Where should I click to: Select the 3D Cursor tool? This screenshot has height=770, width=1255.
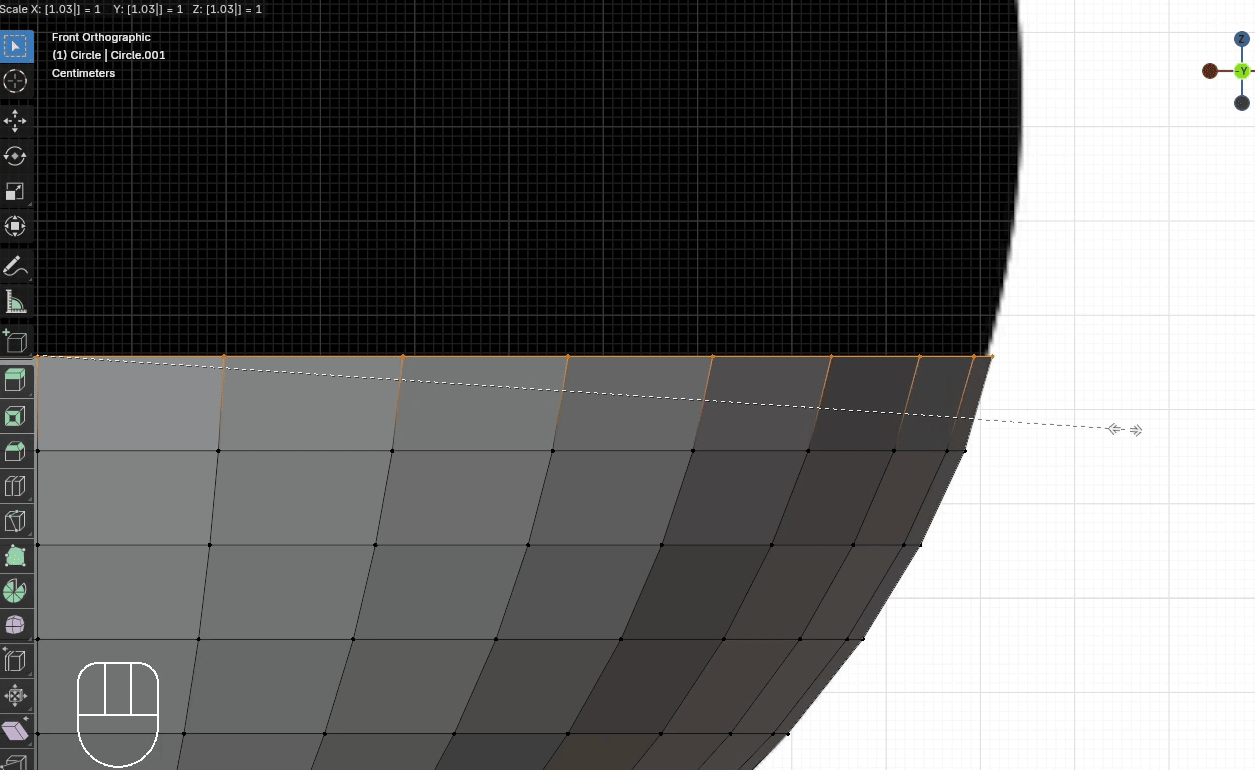click(x=15, y=82)
